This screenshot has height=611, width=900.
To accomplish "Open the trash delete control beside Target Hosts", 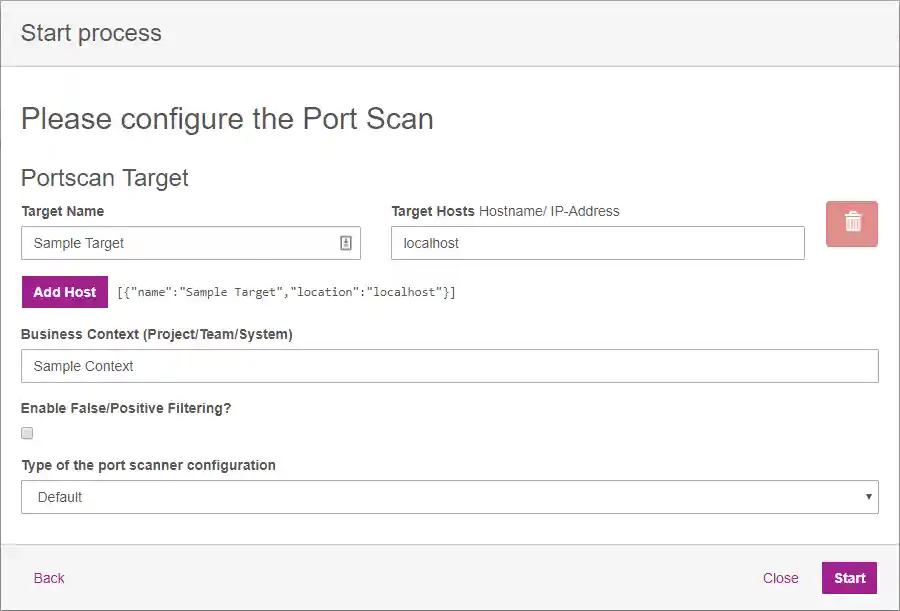I will point(851,224).
